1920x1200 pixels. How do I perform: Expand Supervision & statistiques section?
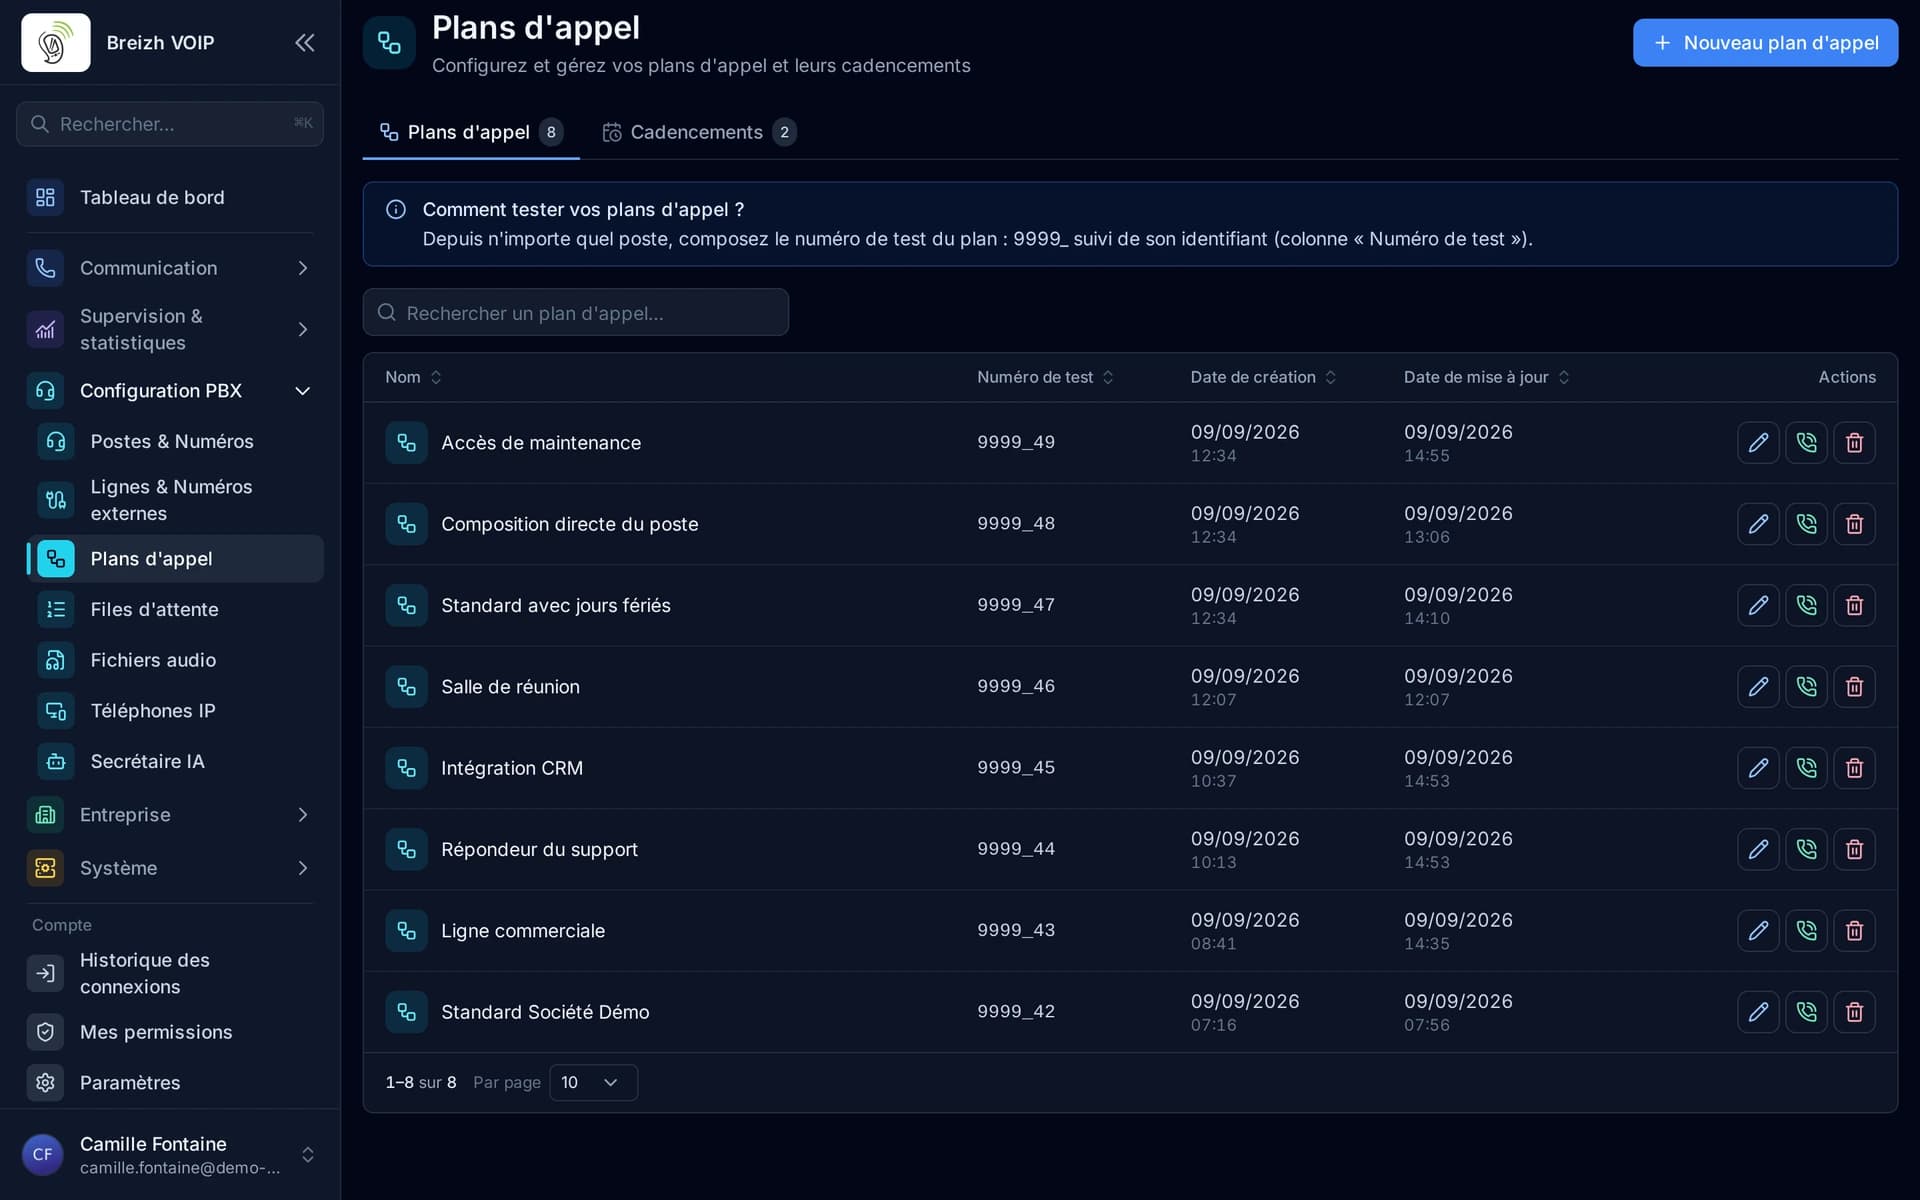coord(170,329)
